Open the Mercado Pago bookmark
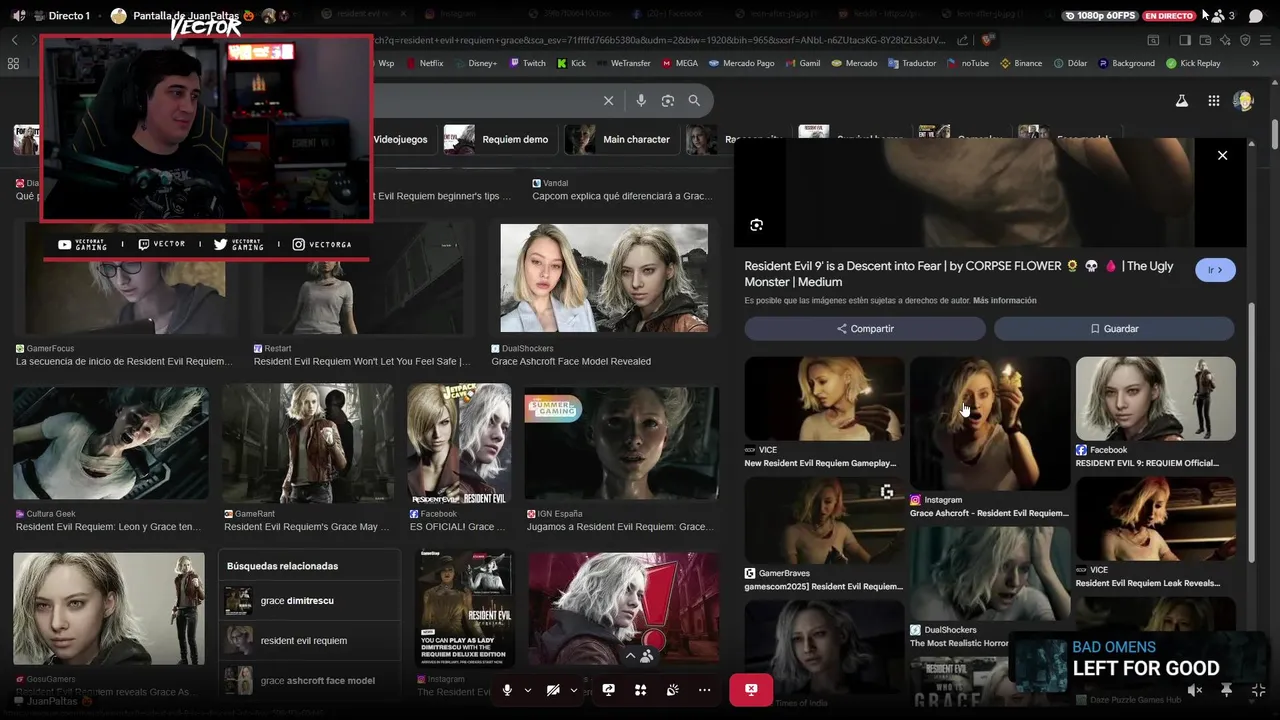Screen dimensions: 1280x720 [x=742, y=63]
